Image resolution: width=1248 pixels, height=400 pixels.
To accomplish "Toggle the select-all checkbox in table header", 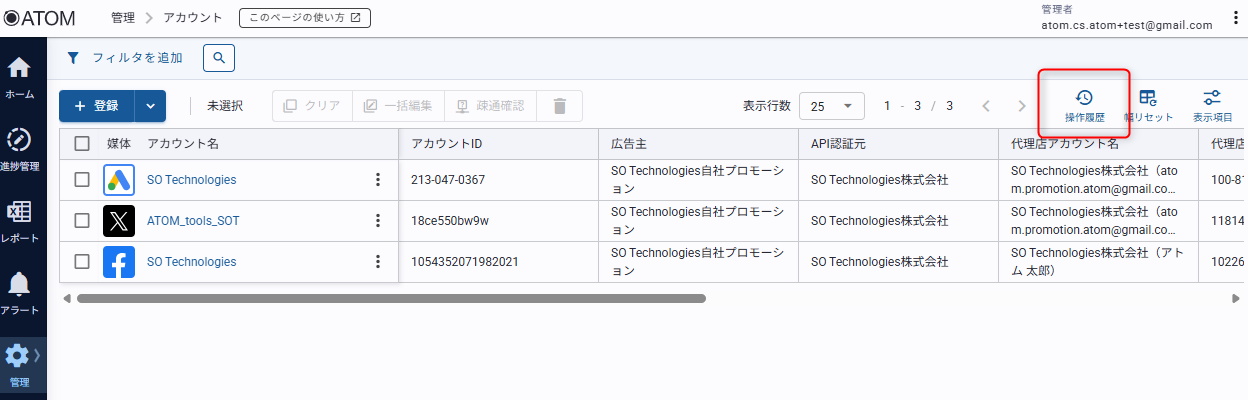I will (x=82, y=144).
